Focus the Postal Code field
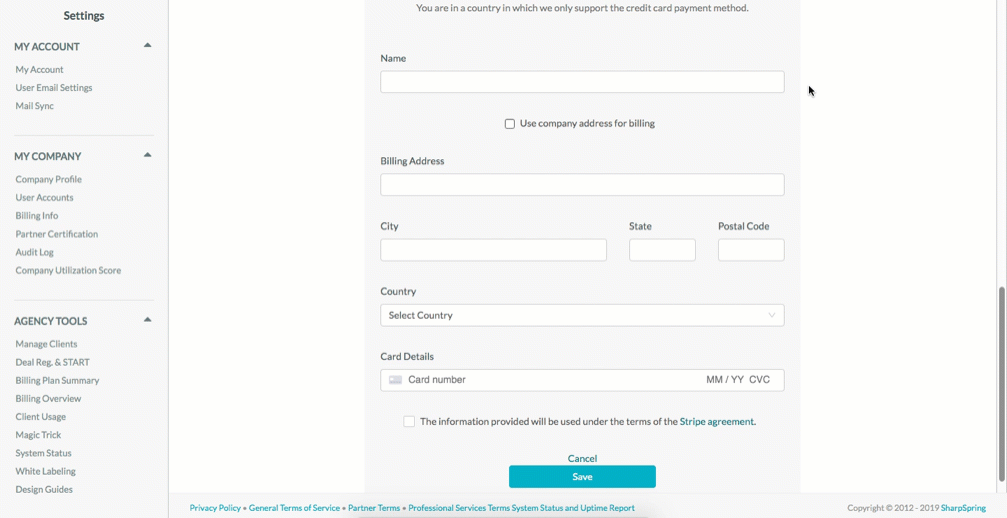This screenshot has width=1007, height=518. (x=751, y=250)
